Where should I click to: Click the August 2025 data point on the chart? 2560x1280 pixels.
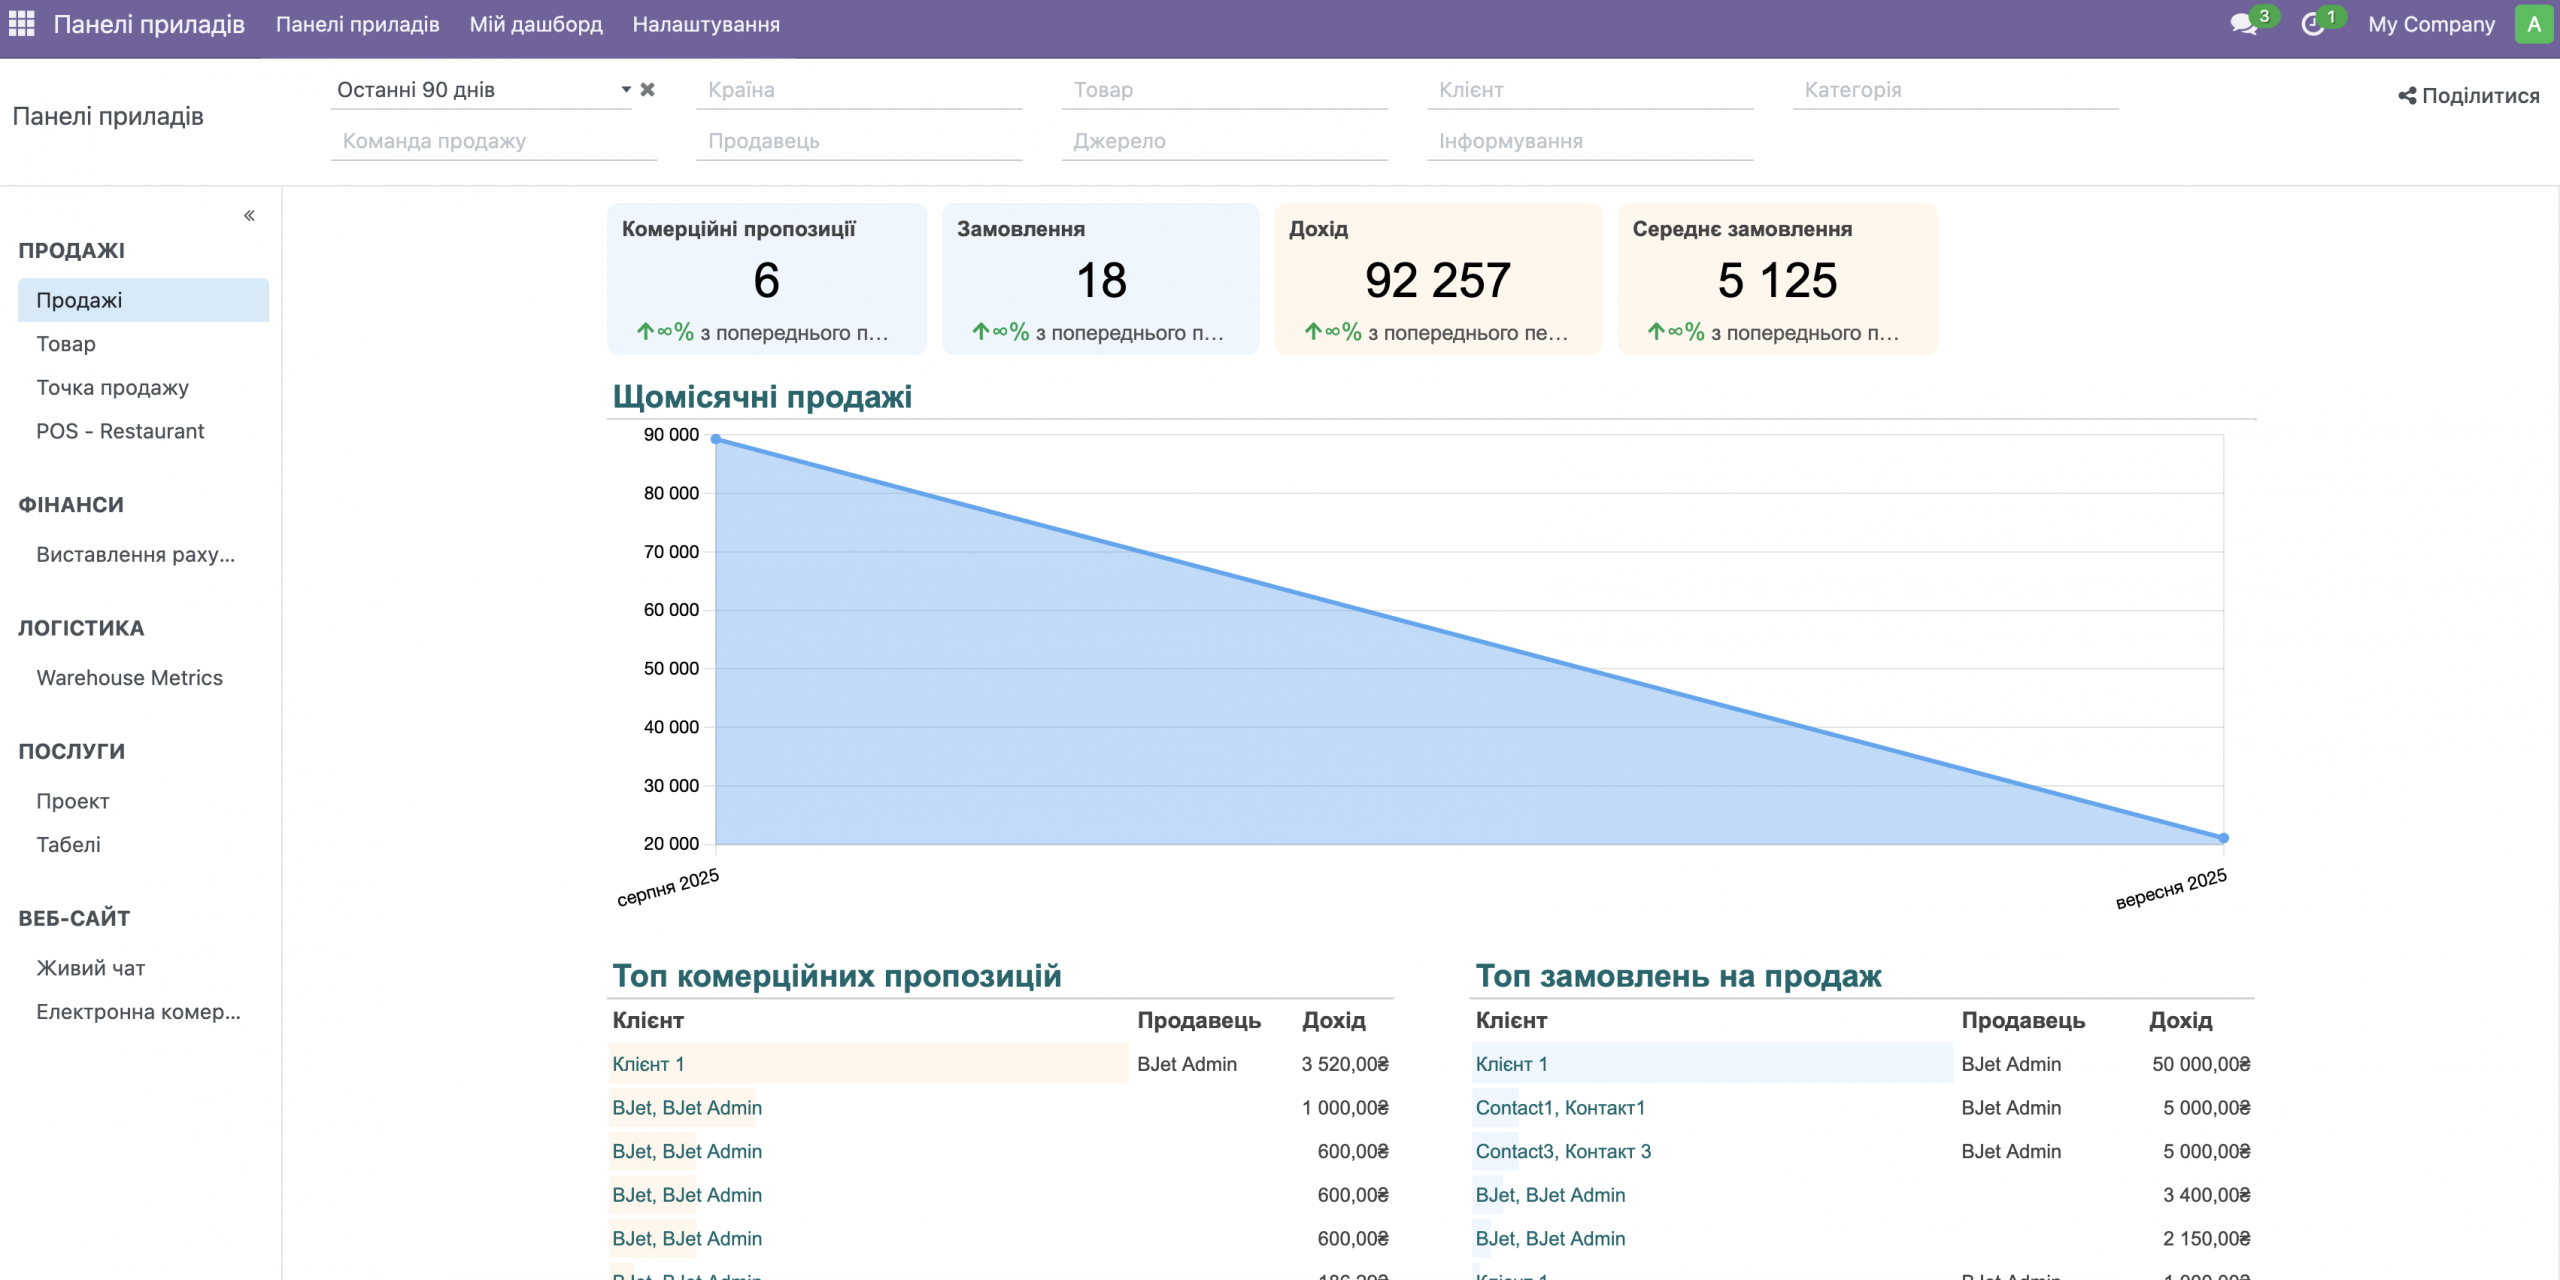716,439
